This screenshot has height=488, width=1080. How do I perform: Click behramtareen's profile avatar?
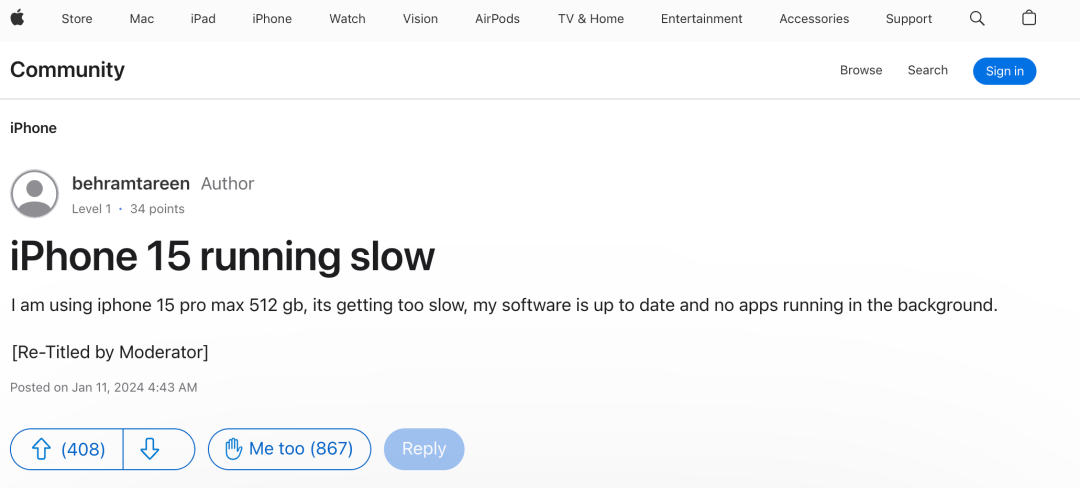34,193
